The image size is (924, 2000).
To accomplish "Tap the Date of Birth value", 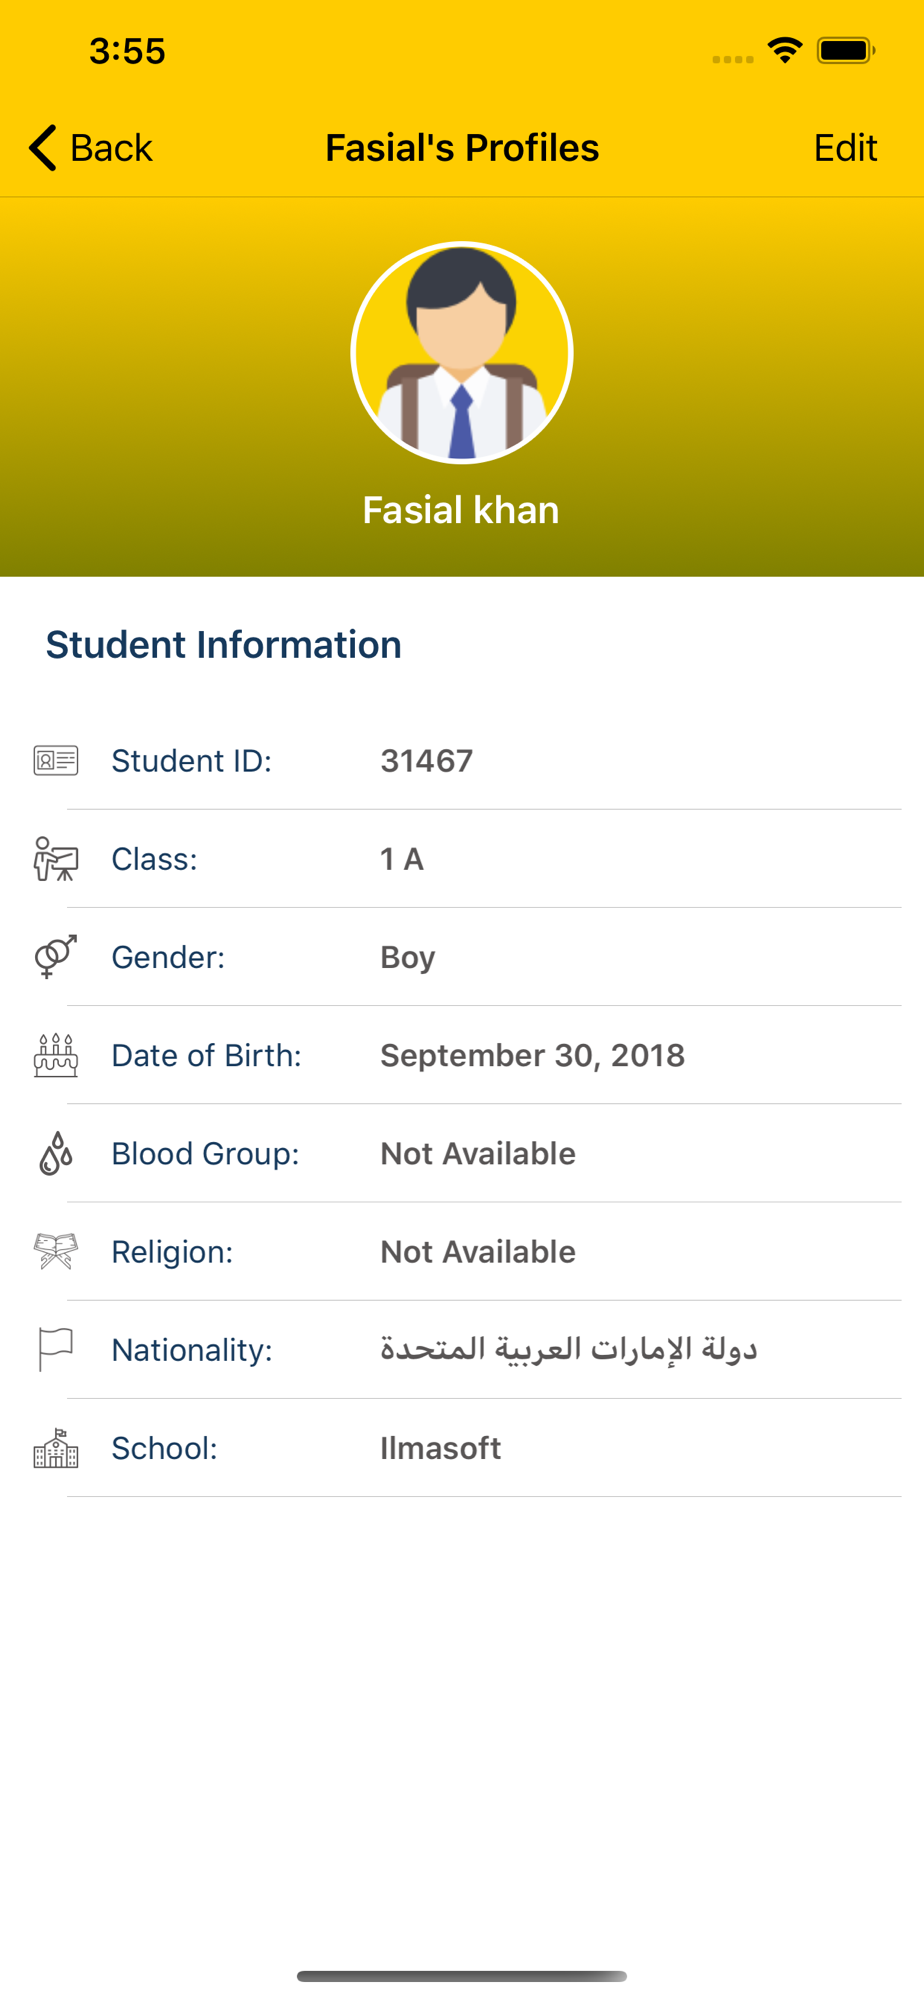I will pyautogui.click(x=532, y=1055).
